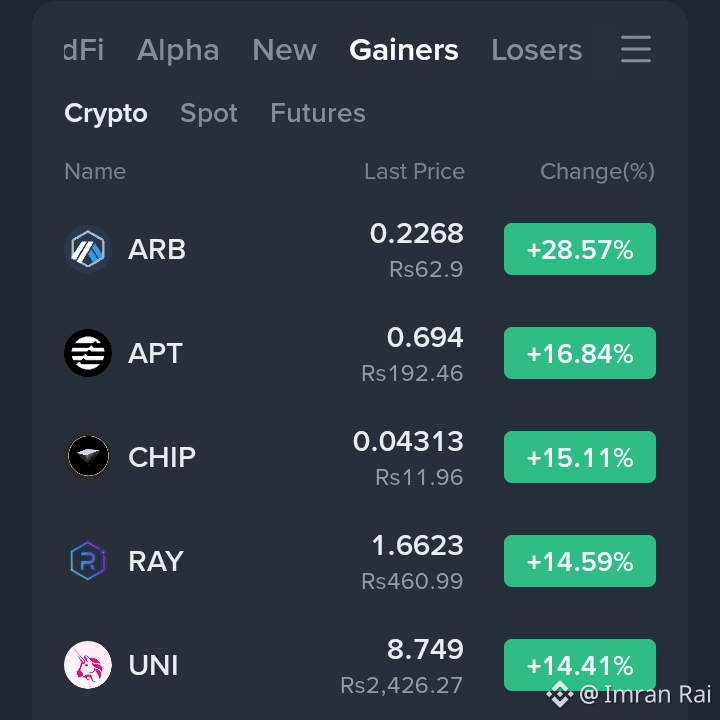The height and width of the screenshot is (720, 720).
Task: Switch to the Losers tab
Action: [x=537, y=50]
